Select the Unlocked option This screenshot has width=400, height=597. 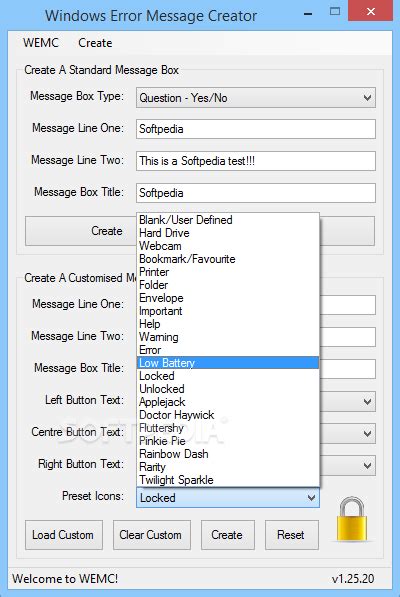click(x=228, y=389)
